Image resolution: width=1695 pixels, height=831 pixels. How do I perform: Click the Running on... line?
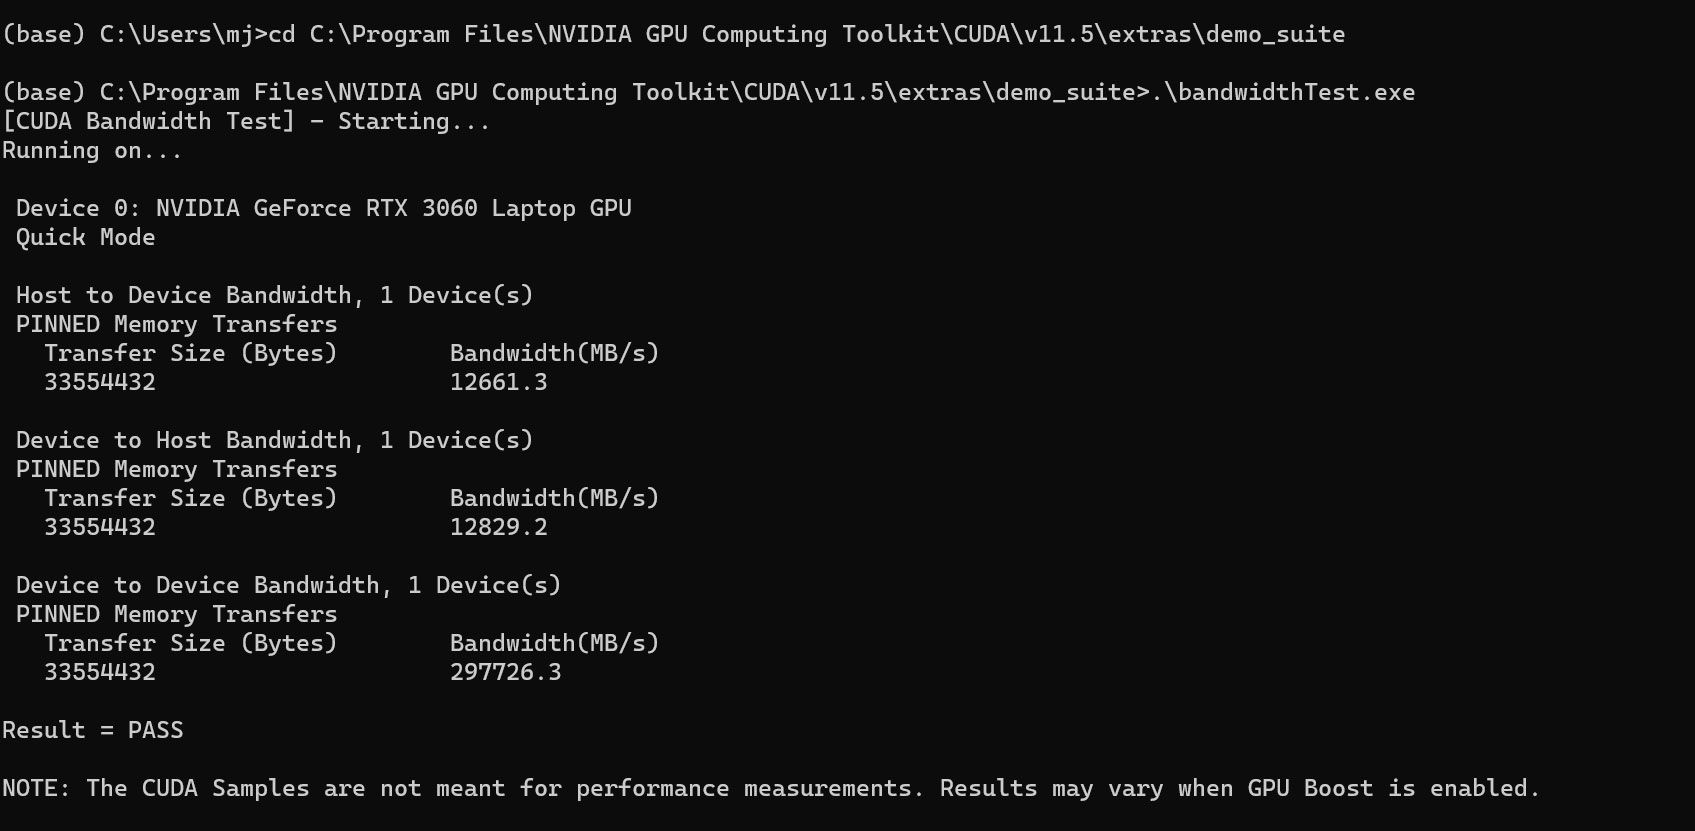point(92,151)
